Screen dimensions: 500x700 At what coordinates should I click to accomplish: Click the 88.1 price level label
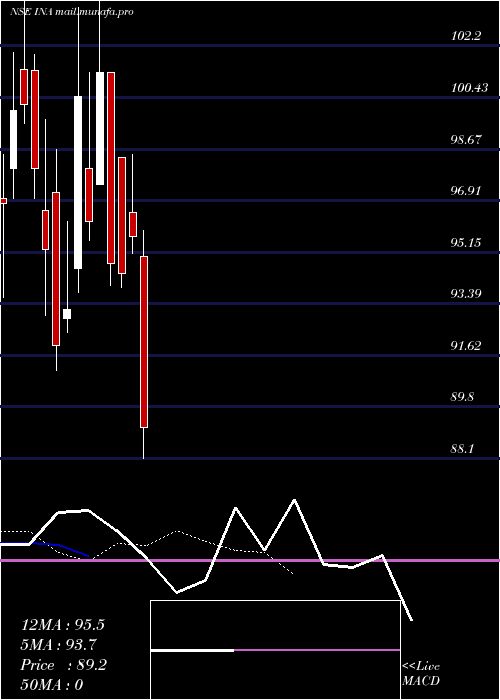462,449
